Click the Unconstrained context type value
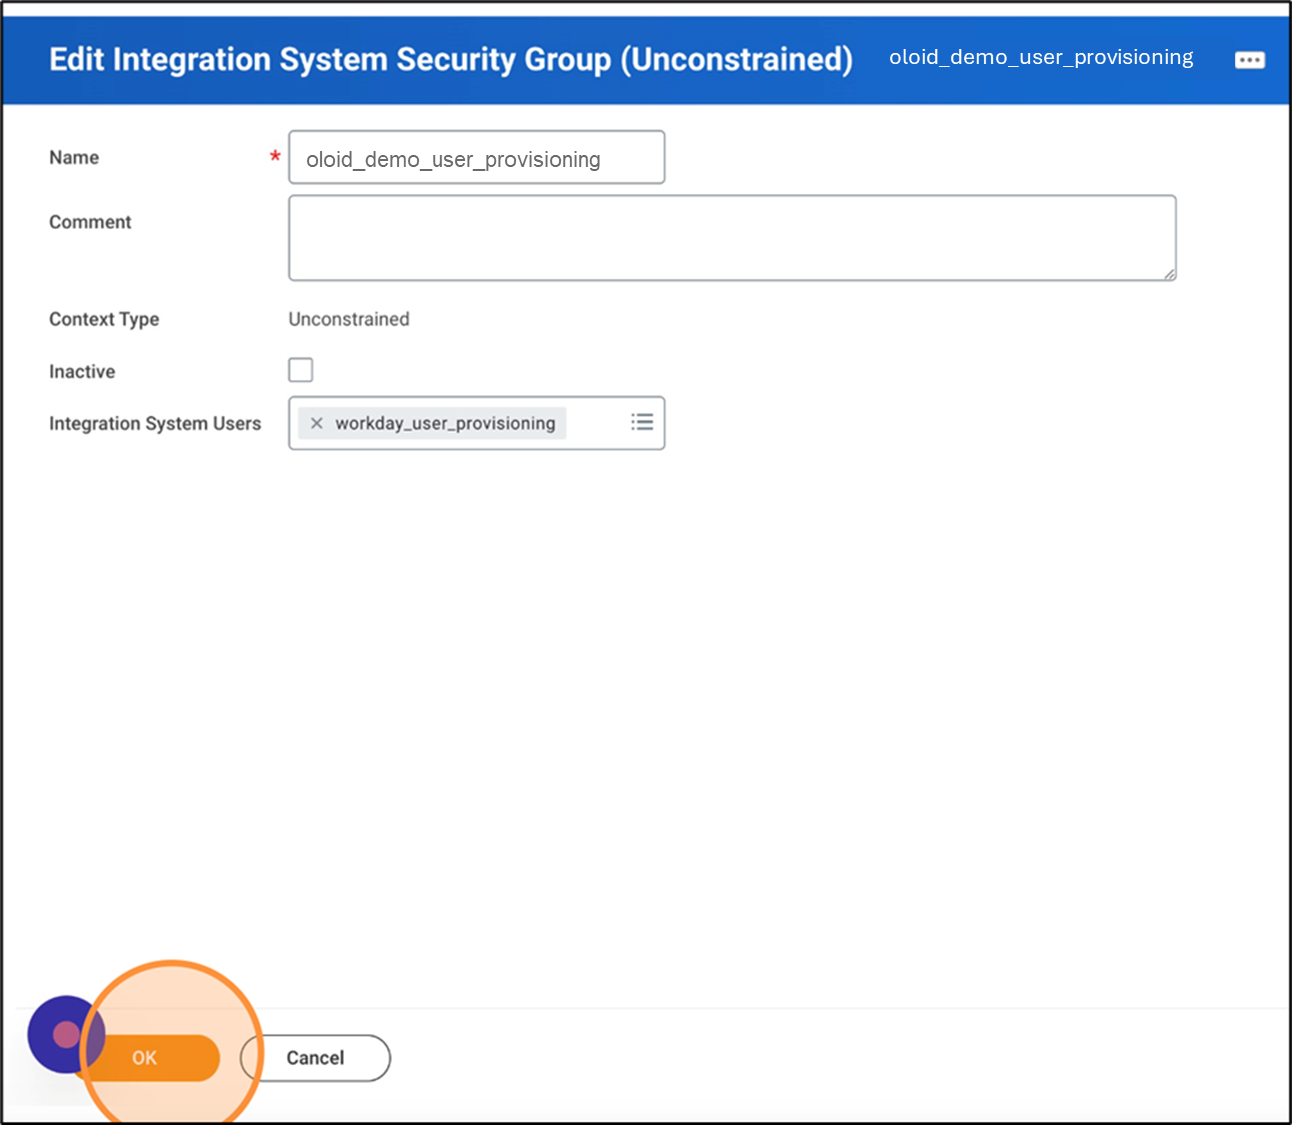The height and width of the screenshot is (1125, 1292). (349, 319)
